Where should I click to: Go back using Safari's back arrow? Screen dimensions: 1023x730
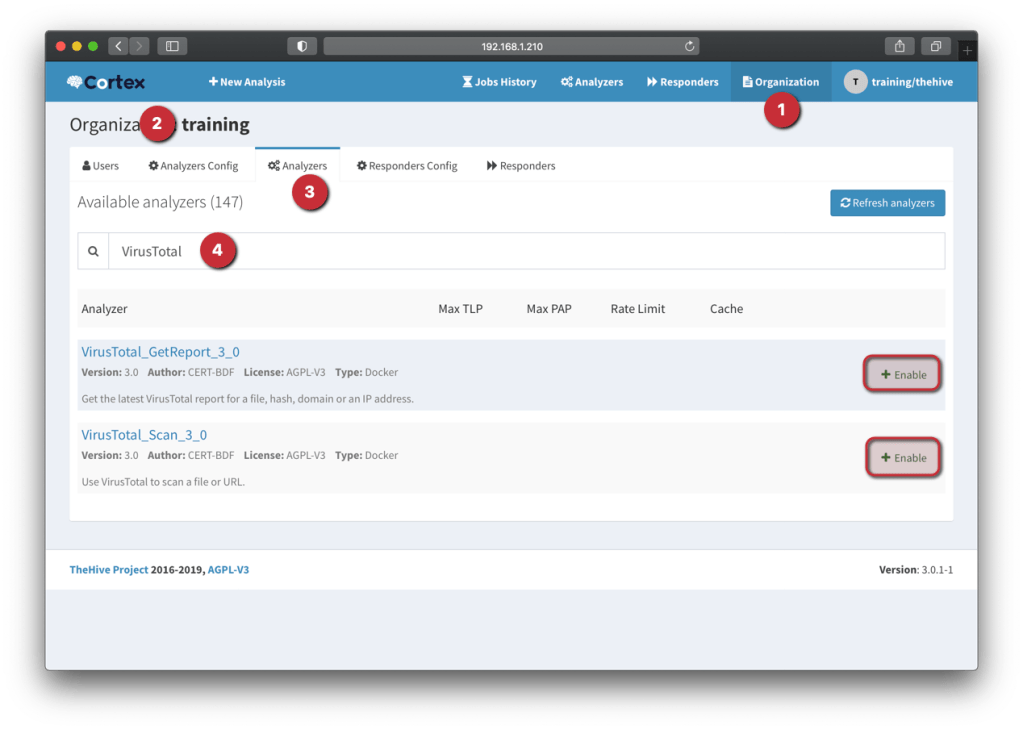[118, 46]
